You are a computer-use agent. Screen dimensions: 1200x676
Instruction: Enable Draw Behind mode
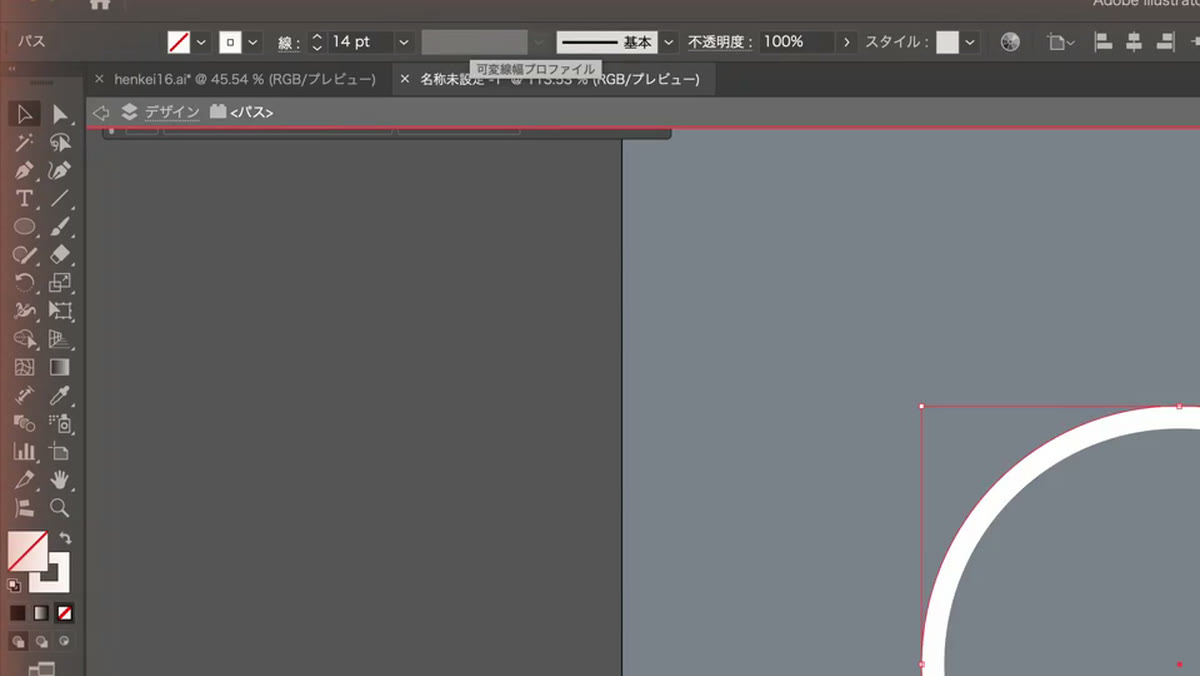pos(41,641)
